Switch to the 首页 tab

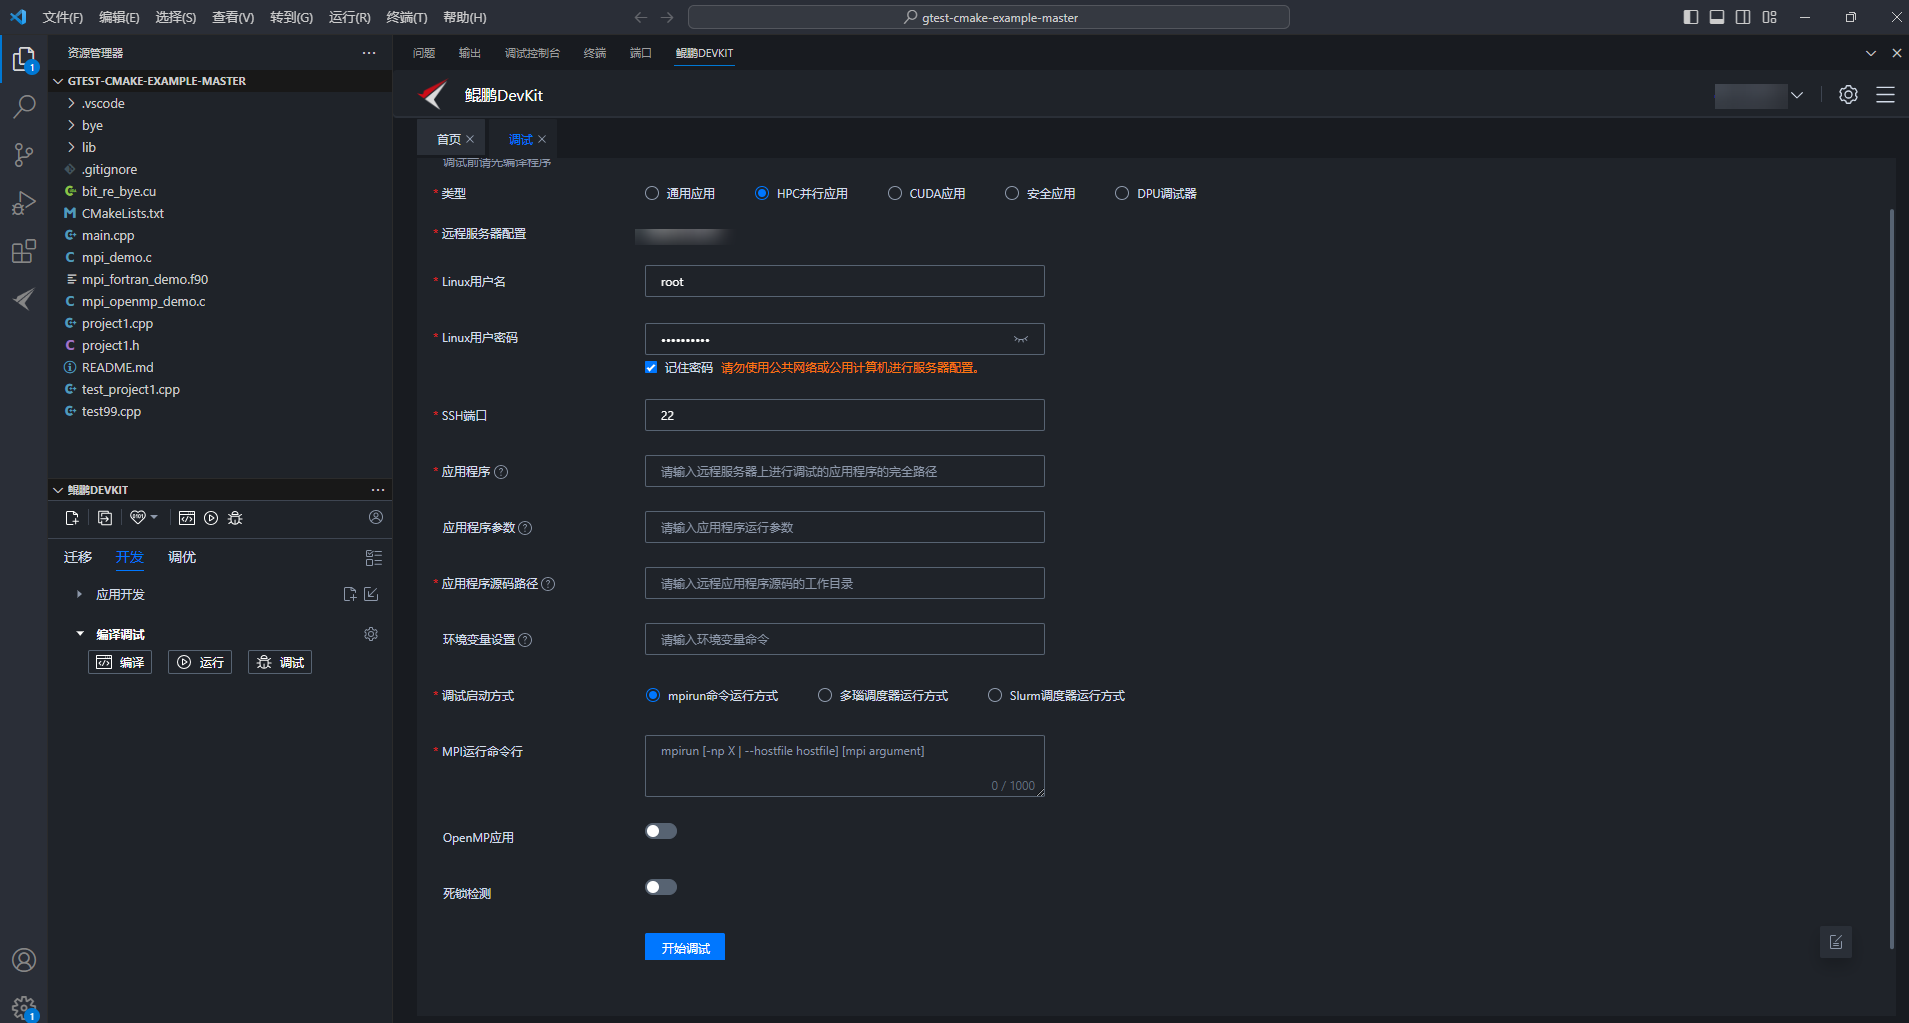point(449,139)
